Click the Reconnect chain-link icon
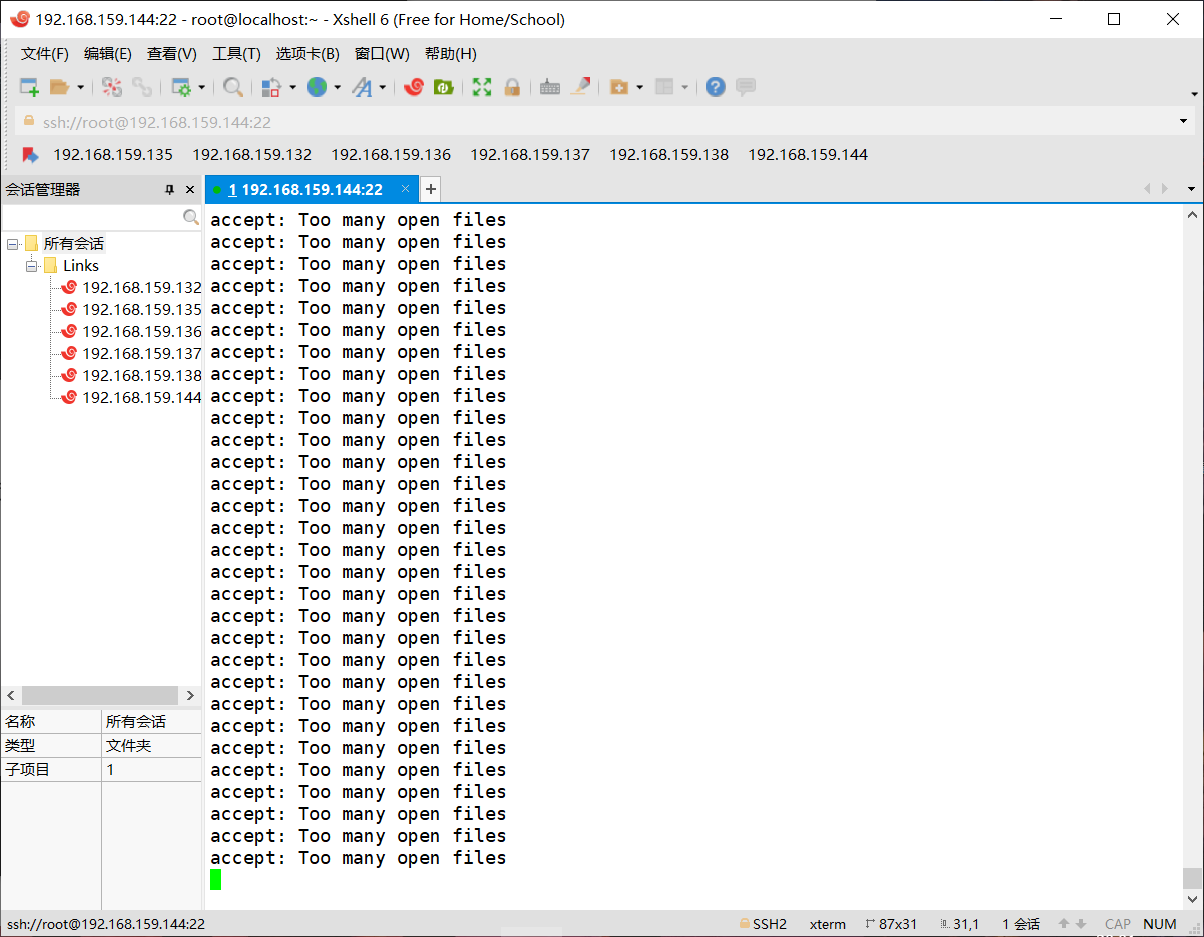The image size is (1204, 937). (142, 87)
